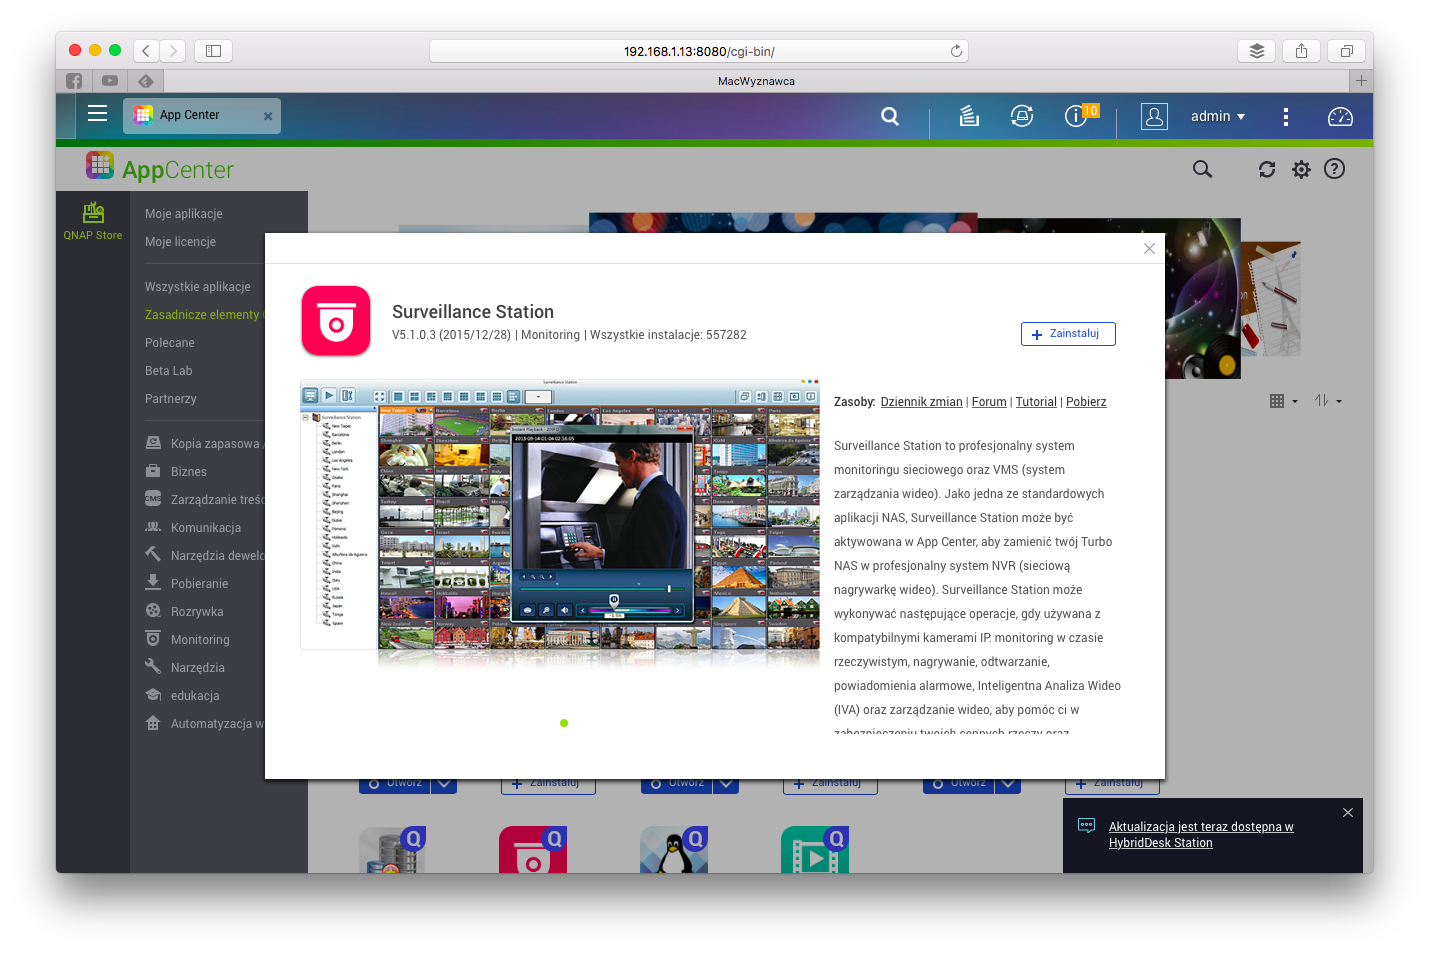The width and height of the screenshot is (1429, 953).
Task: Select Narzędzia deweloperskie category
Action: click(204, 555)
